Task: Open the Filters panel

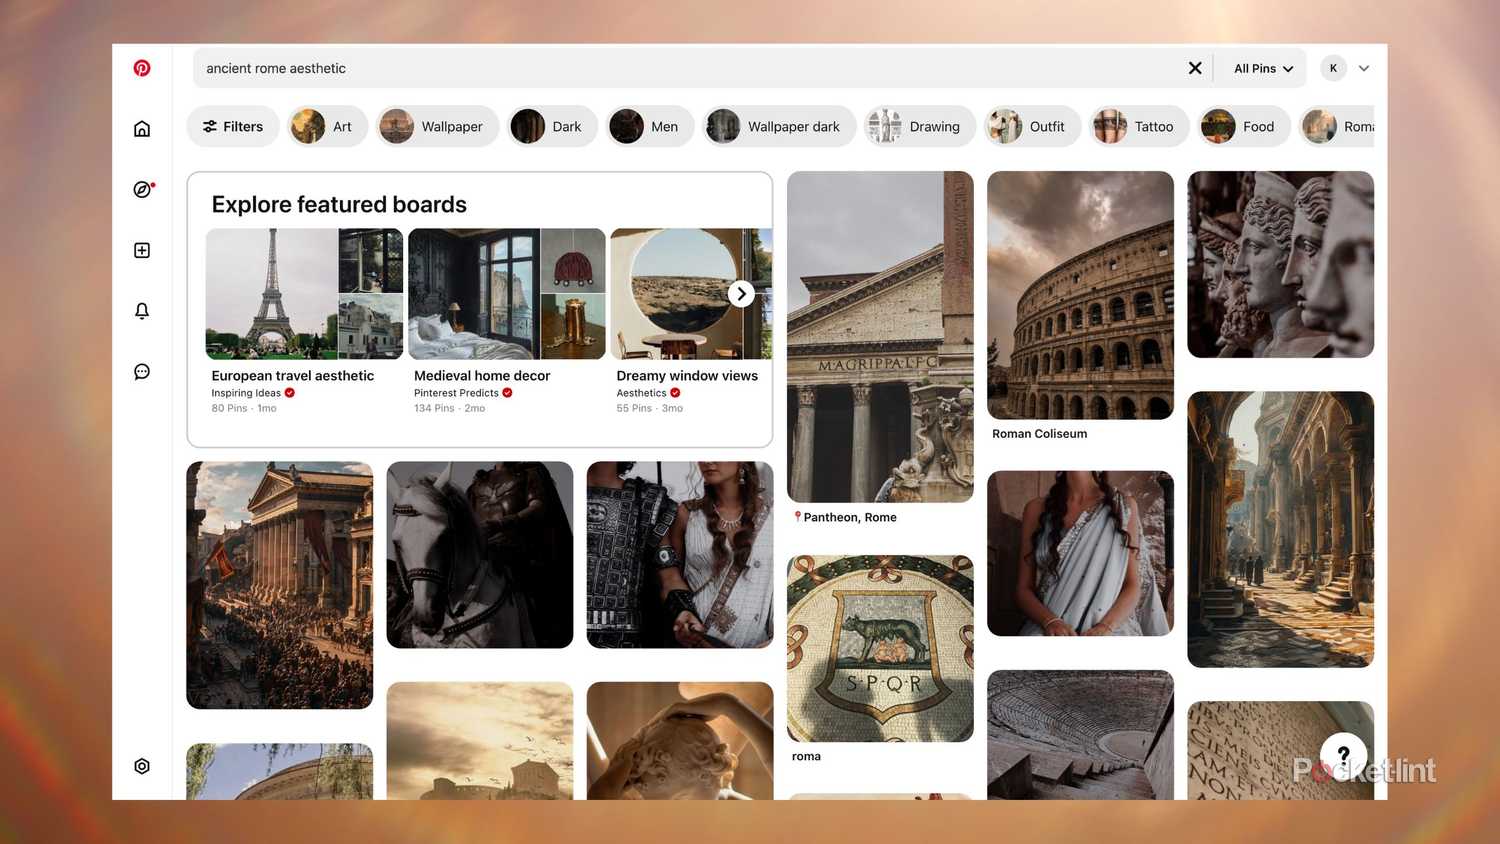Action: (x=233, y=126)
